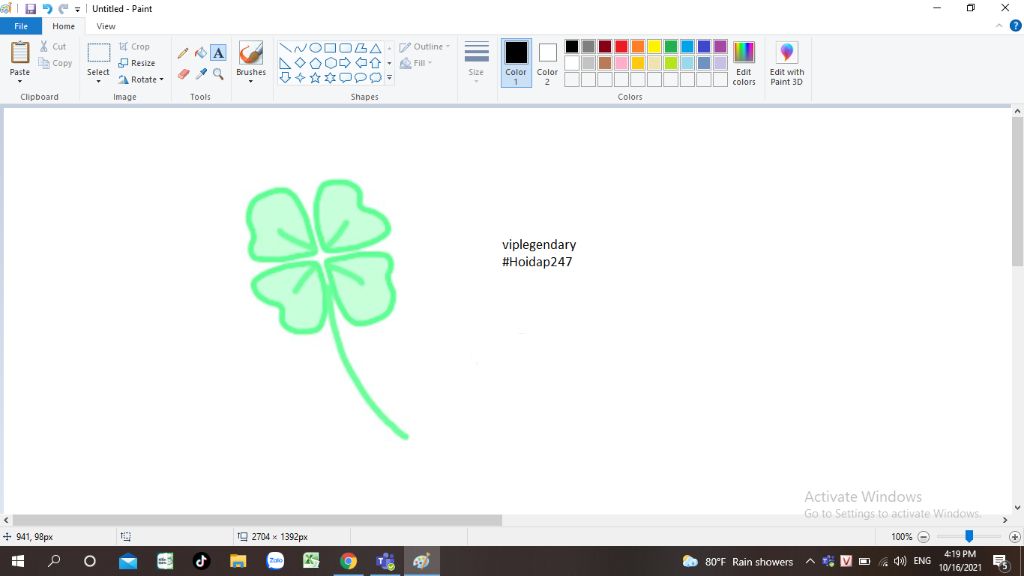Pick the green color swatch
Screen dimensions: 1024x576
coord(671,46)
